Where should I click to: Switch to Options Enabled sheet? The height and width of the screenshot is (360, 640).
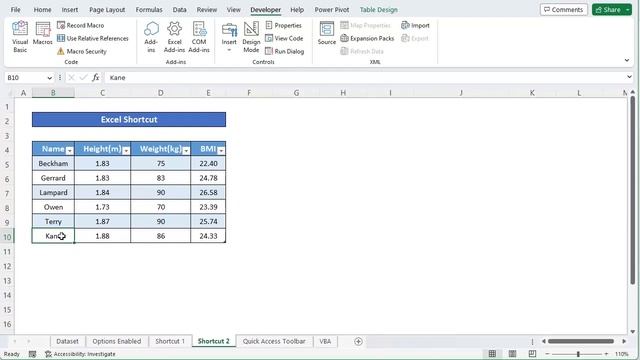(x=117, y=341)
